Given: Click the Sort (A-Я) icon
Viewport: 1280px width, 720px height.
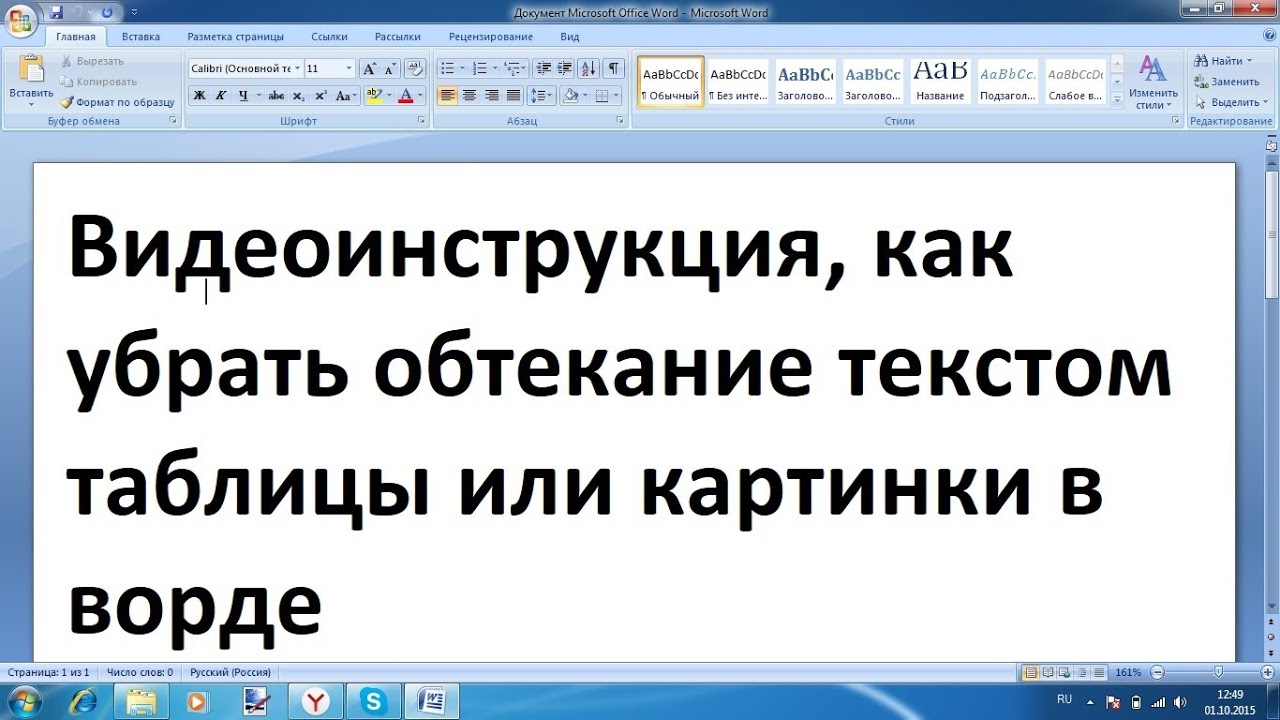Looking at the screenshot, I should pyautogui.click(x=589, y=68).
